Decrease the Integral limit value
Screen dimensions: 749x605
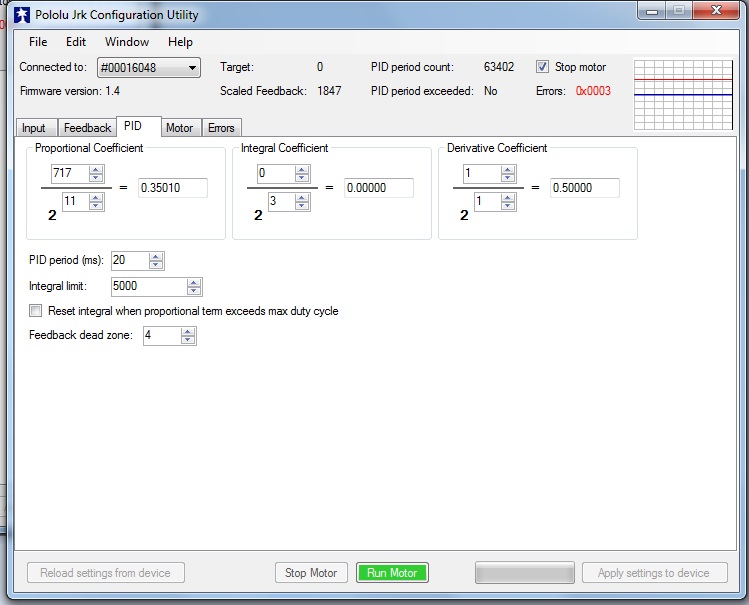point(193,290)
